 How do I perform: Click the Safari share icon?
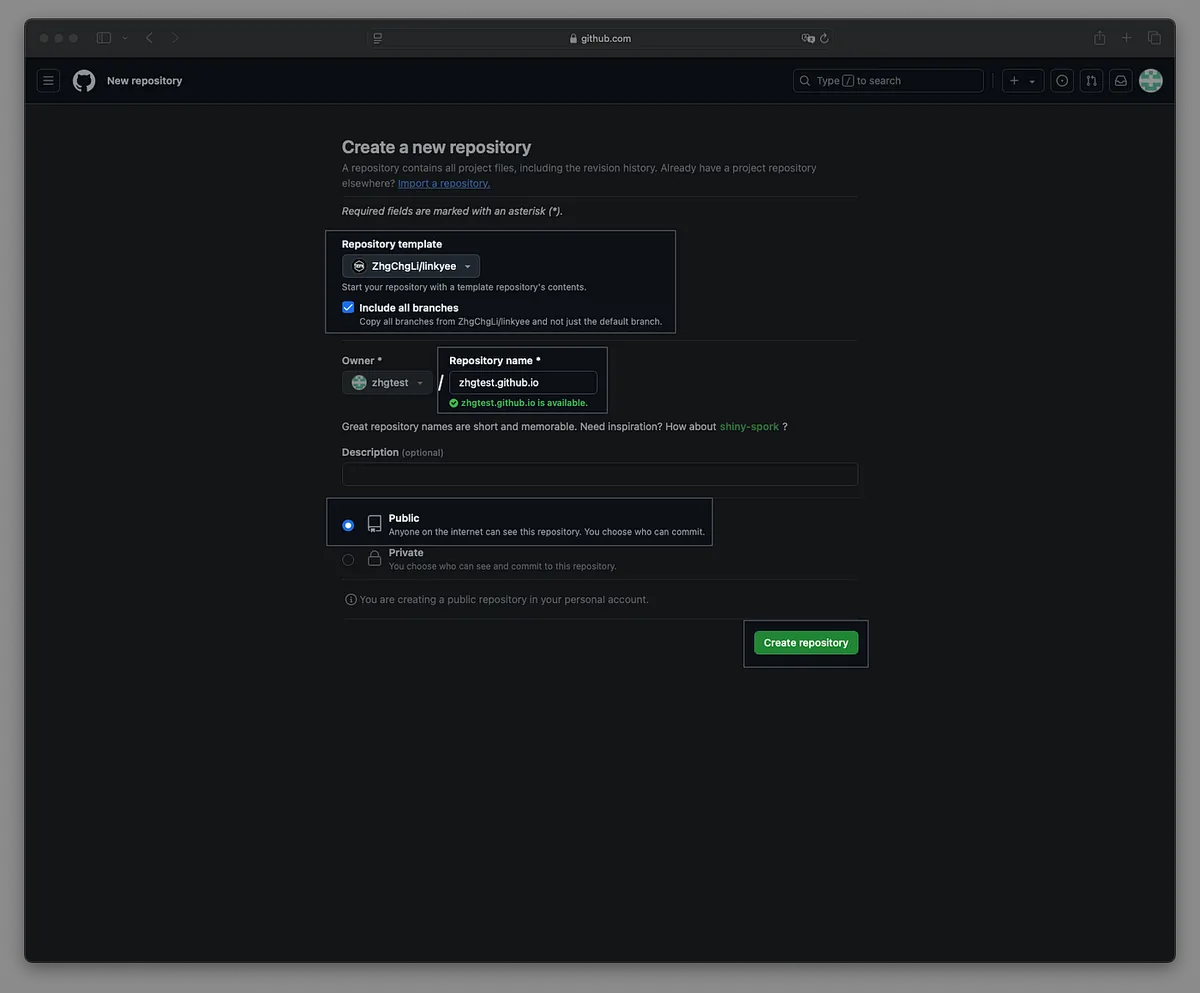[1100, 38]
